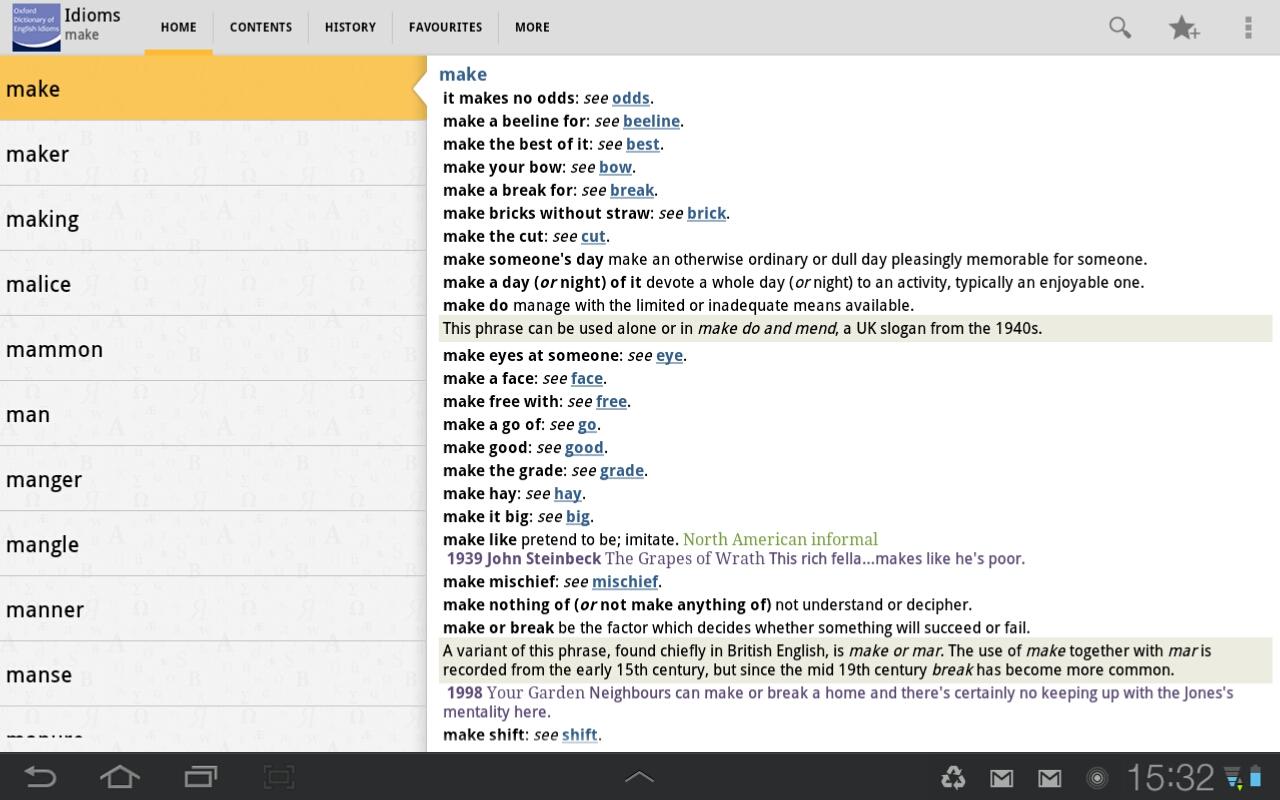
Task: Tap the screenshot icon in navigation bar
Action: point(278,777)
